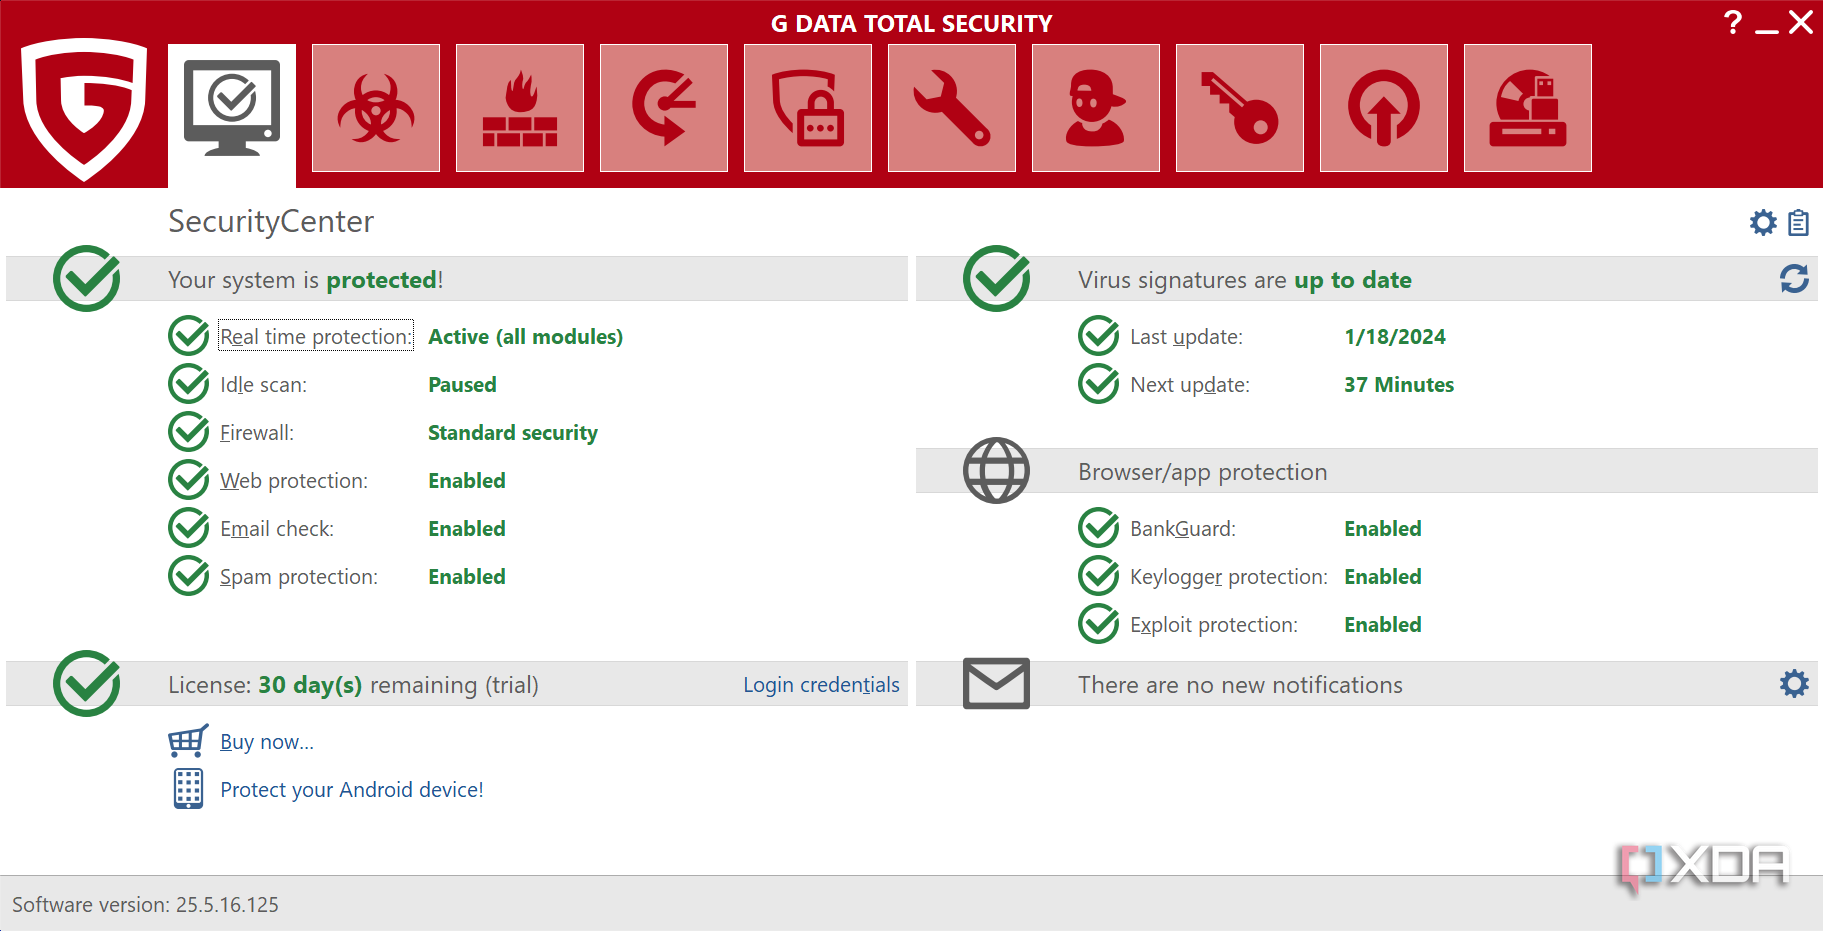Click Web protection checkmark icon
This screenshot has width=1823, height=931.
click(189, 480)
